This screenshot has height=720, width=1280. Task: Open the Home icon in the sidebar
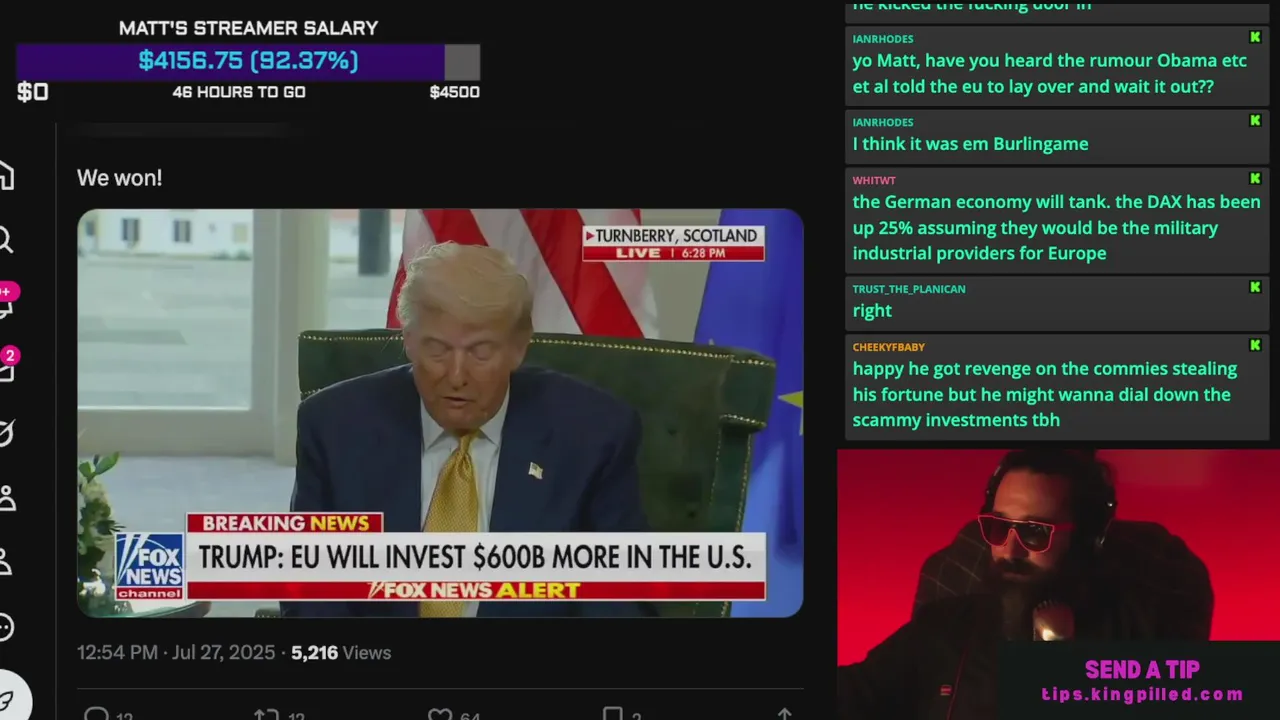pos(5,176)
